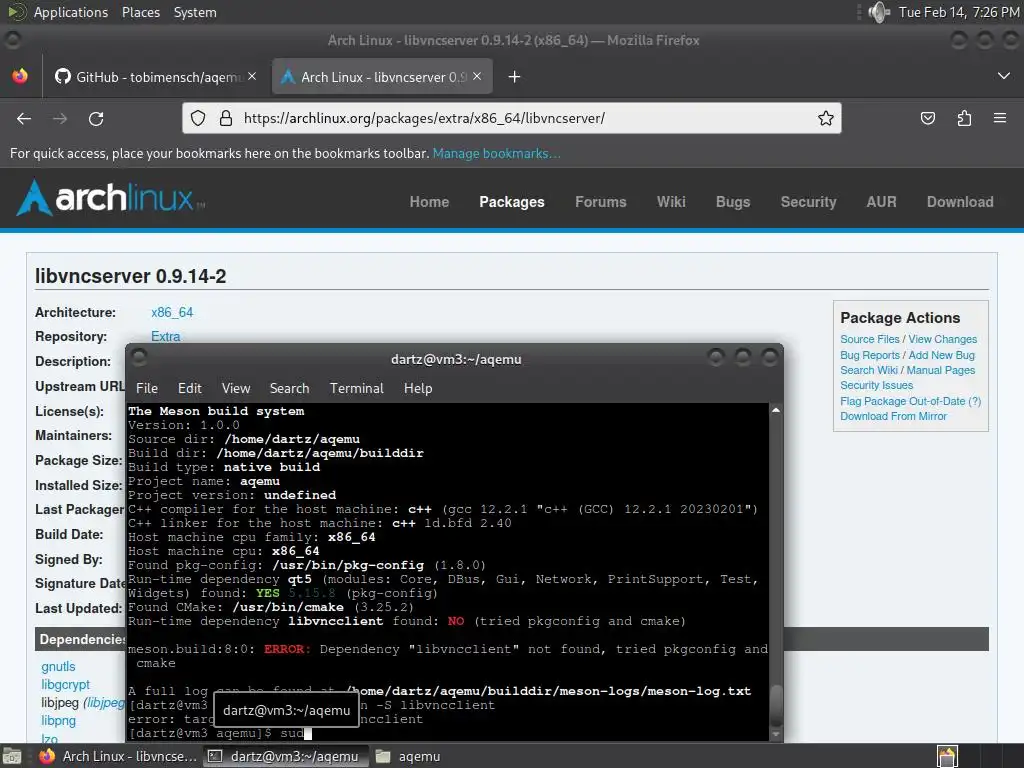This screenshot has height=768, width=1024.
Task: Open the Wiki nav link
Action: click(x=671, y=202)
